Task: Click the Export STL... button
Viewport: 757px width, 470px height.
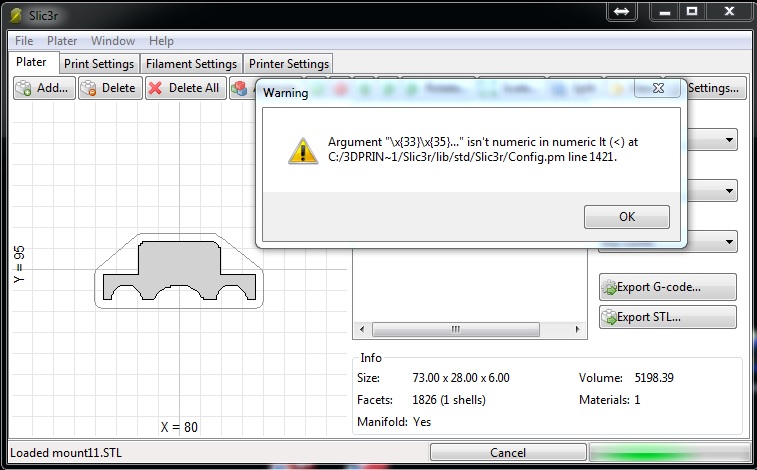Action: click(x=668, y=317)
